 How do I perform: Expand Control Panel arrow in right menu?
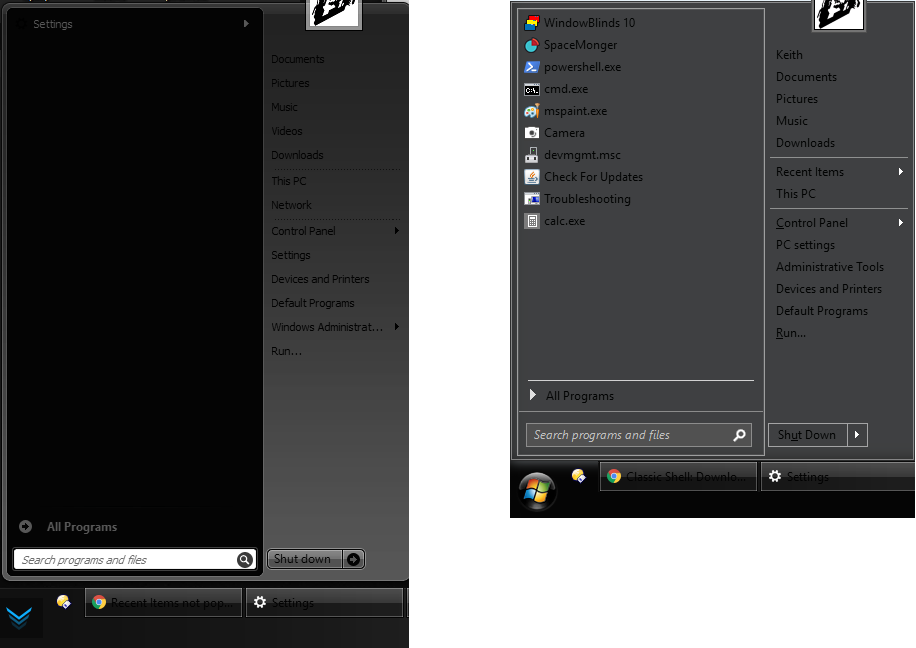[901, 222]
